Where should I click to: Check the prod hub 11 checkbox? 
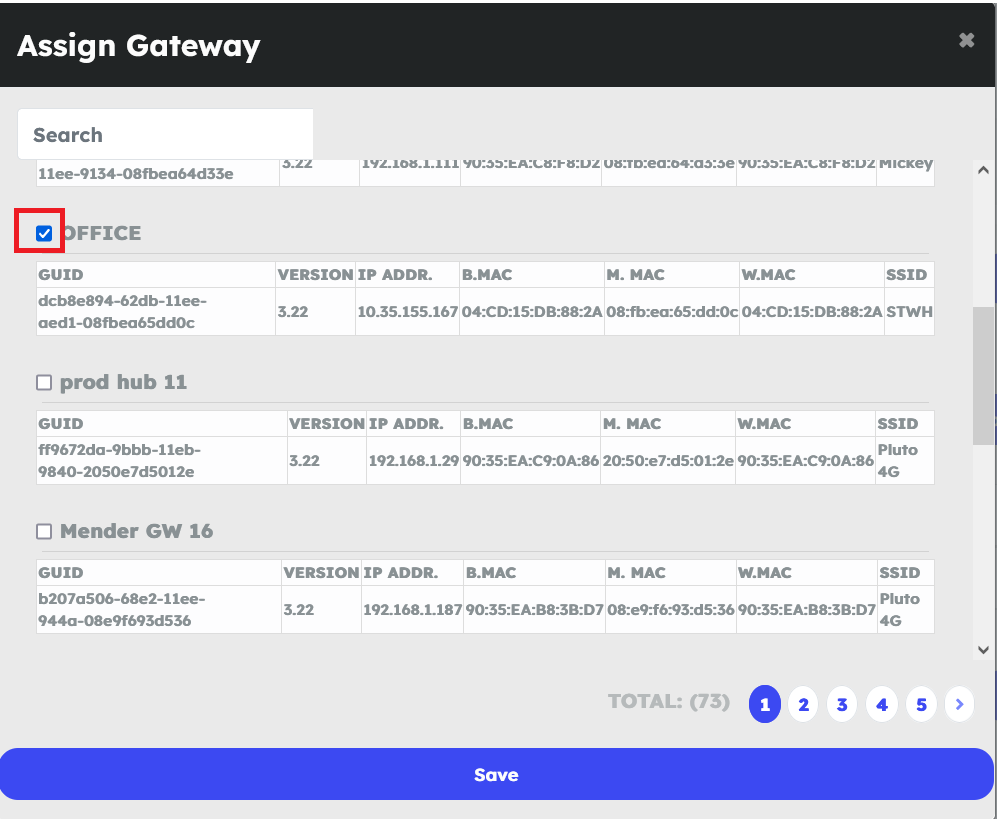pyautogui.click(x=44, y=383)
